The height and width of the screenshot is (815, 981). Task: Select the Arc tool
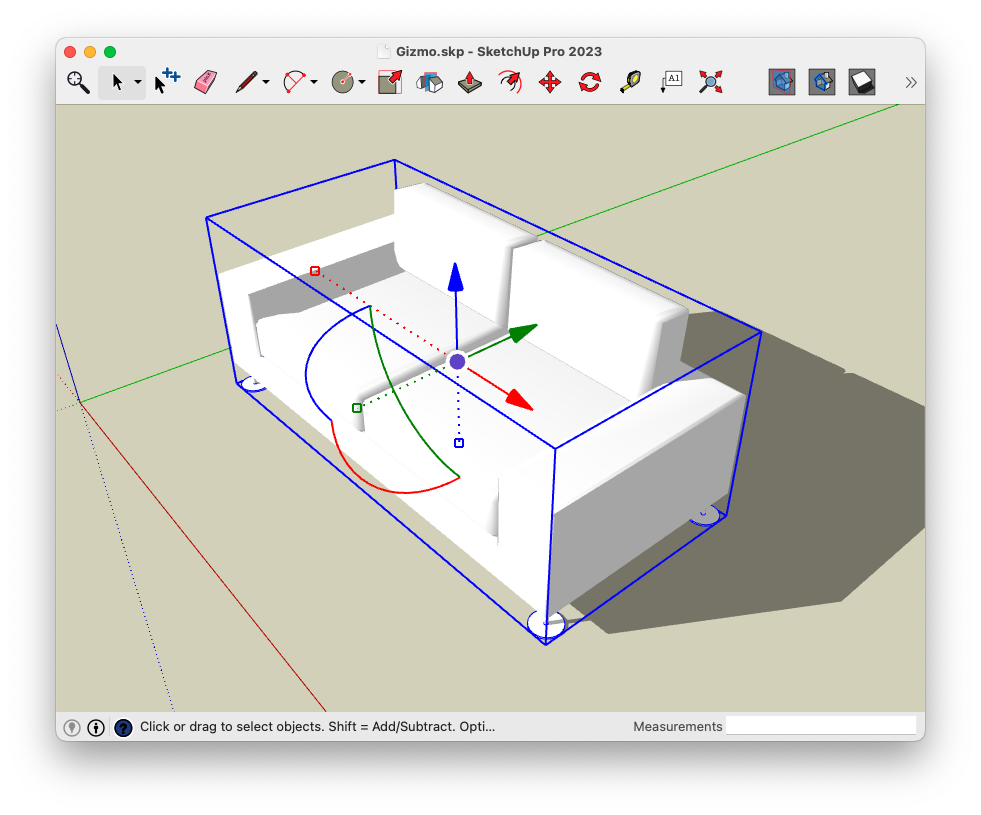295,82
